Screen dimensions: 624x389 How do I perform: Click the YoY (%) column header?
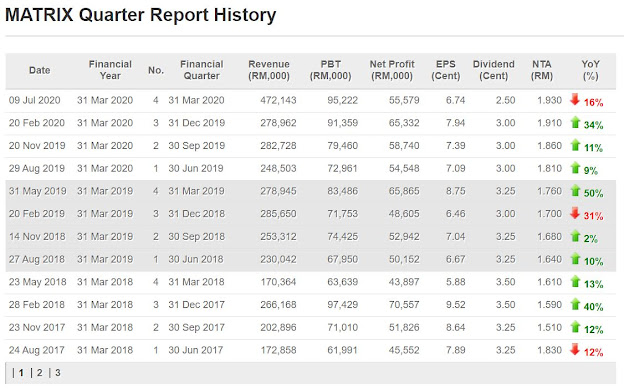point(590,70)
